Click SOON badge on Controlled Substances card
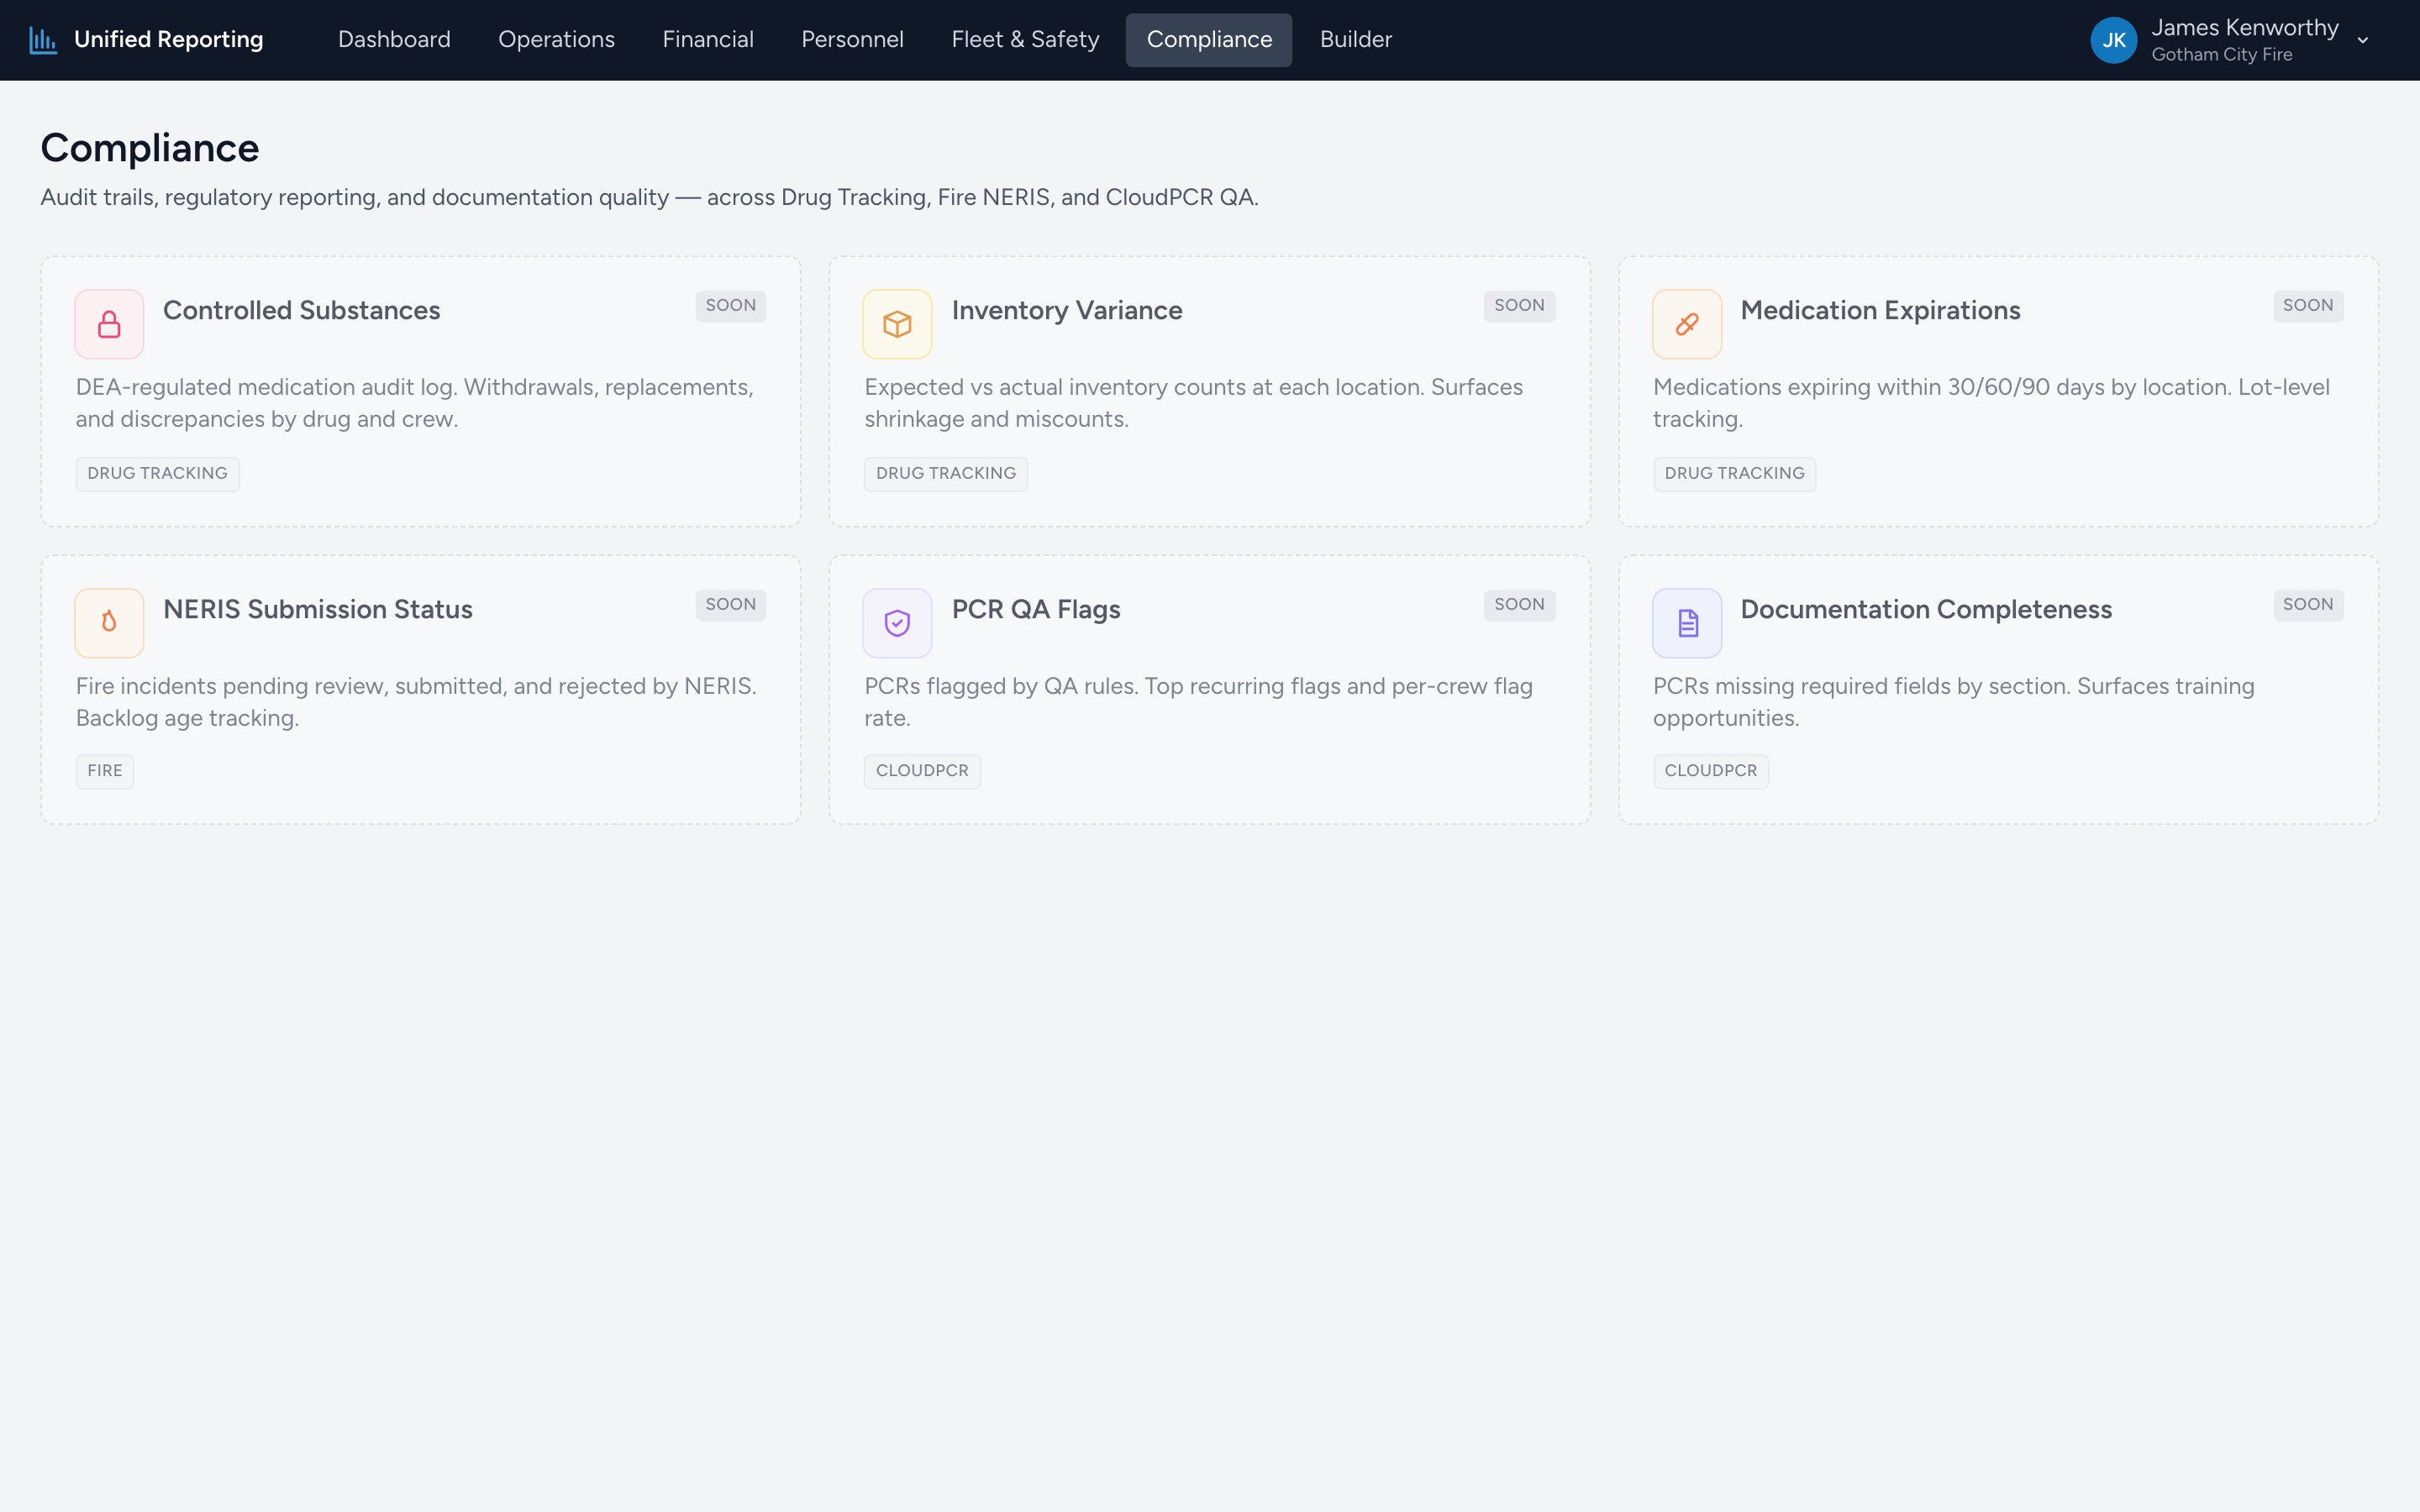Screen dimensions: 2420x1512 (730, 306)
